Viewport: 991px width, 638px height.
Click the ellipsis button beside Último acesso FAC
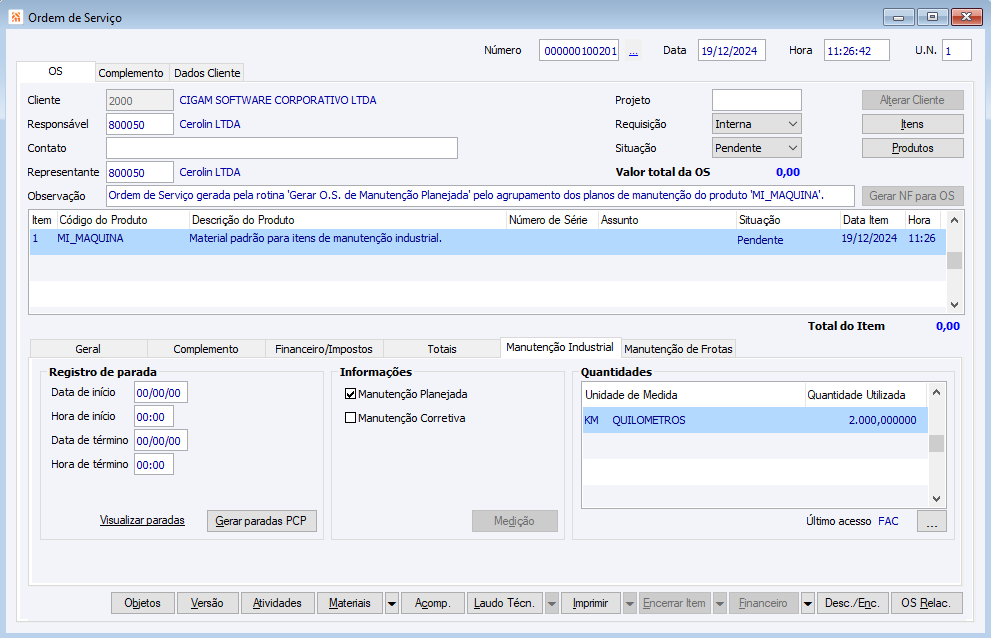932,522
